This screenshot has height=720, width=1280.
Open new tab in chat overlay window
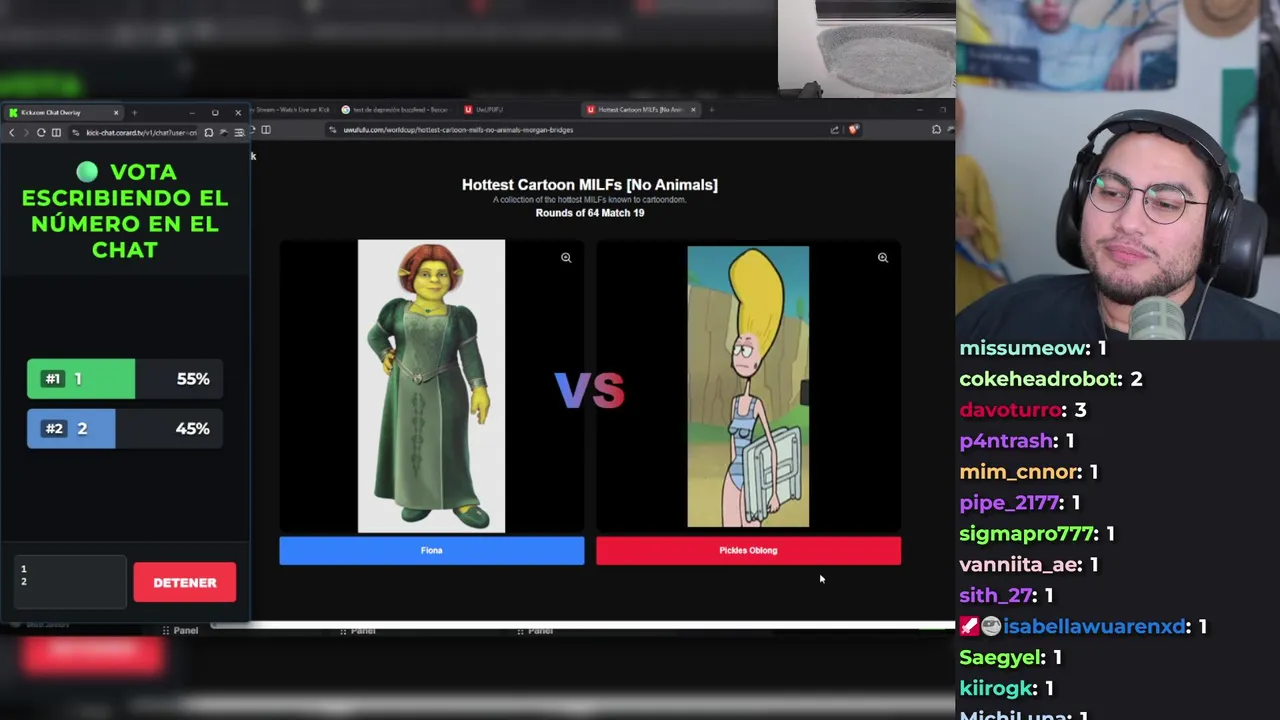coord(135,112)
